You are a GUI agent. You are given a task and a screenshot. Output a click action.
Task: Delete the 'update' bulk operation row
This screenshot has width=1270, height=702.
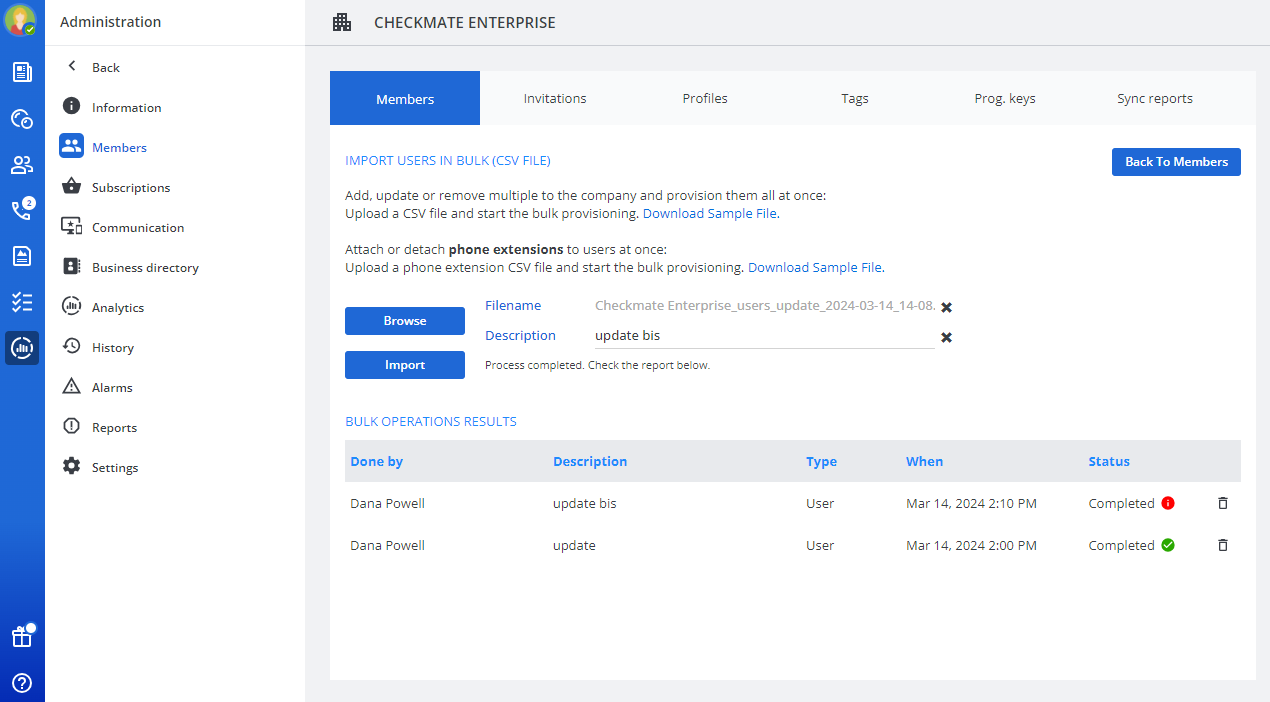tap(1222, 545)
